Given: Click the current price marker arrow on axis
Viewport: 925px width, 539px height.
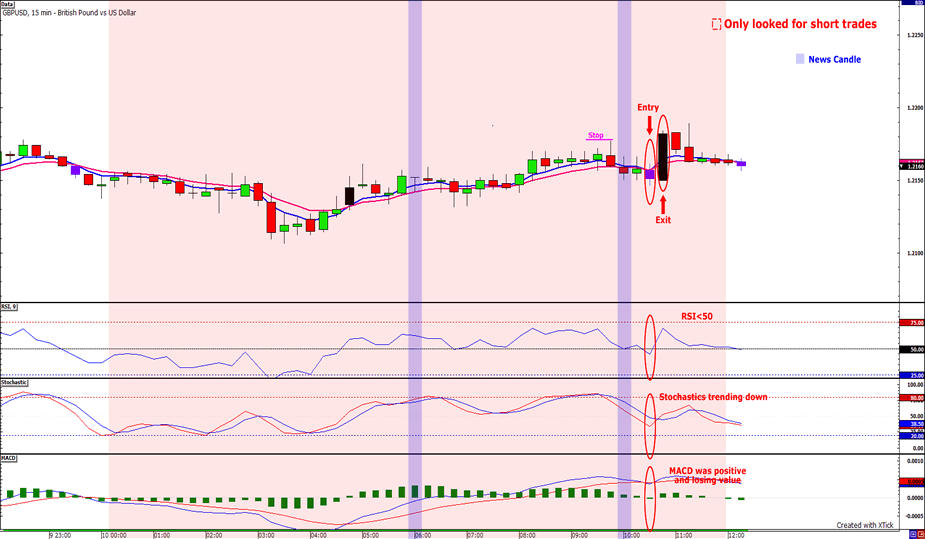Looking at the screenshot, I should (901, 167).
